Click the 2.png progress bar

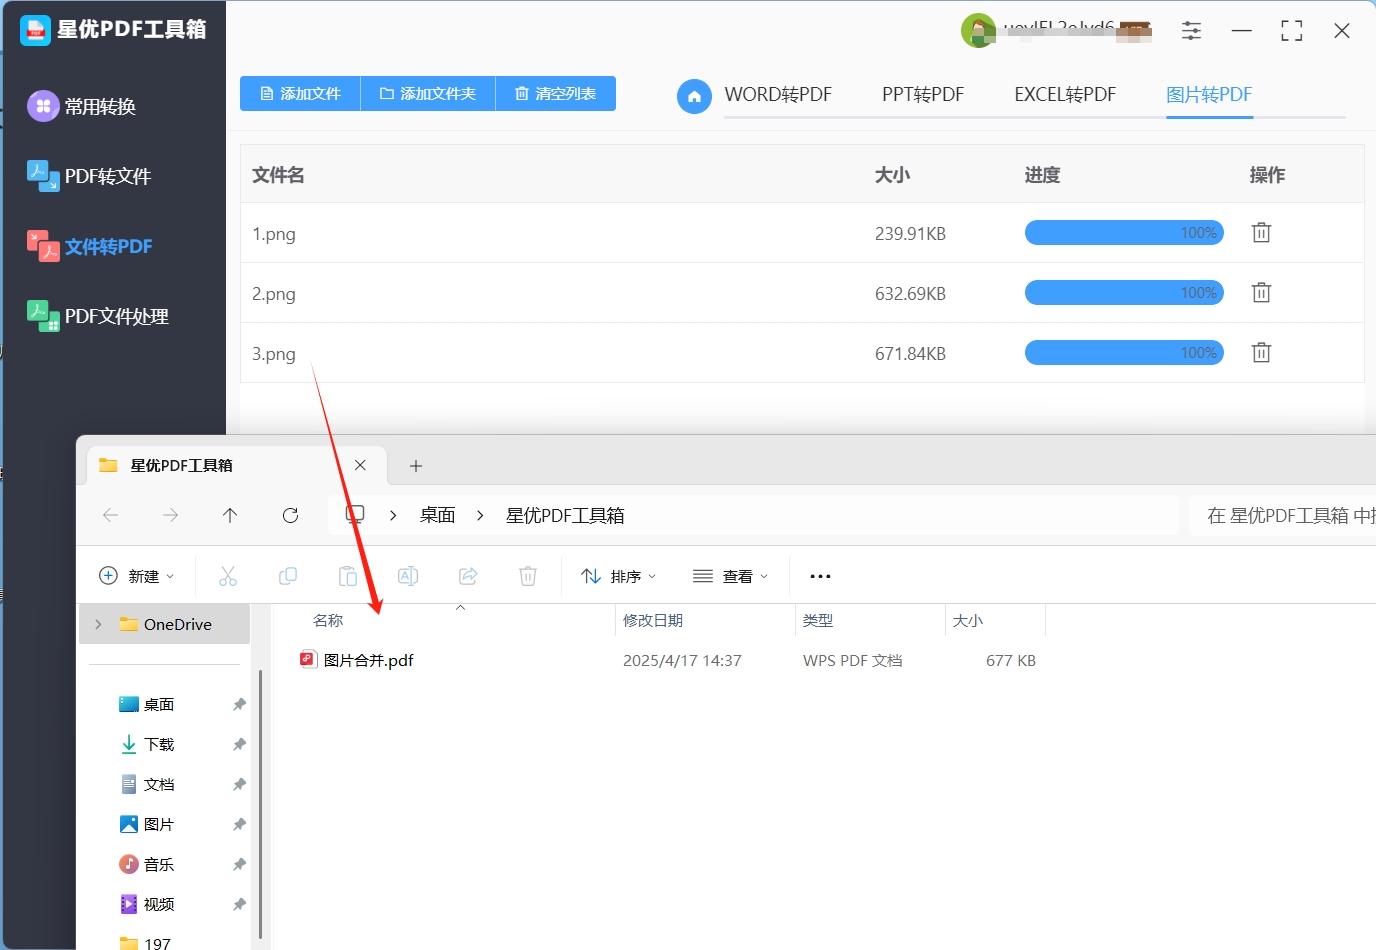click(x=1124, y=293)
